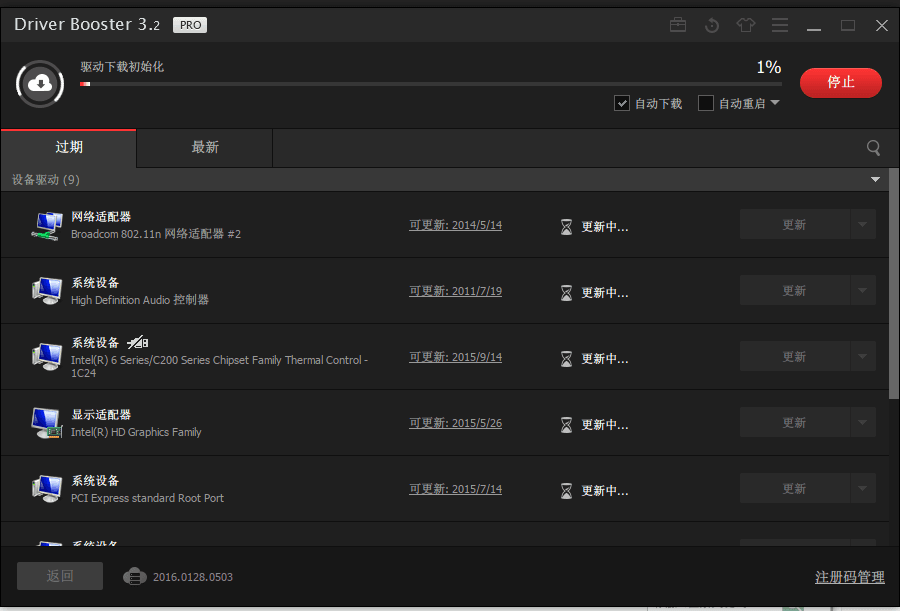Click the Intel HD Graphics display adapter icon
Viewport: 900px width, 611px height.
pyautogui.click(x=47, y=423)
